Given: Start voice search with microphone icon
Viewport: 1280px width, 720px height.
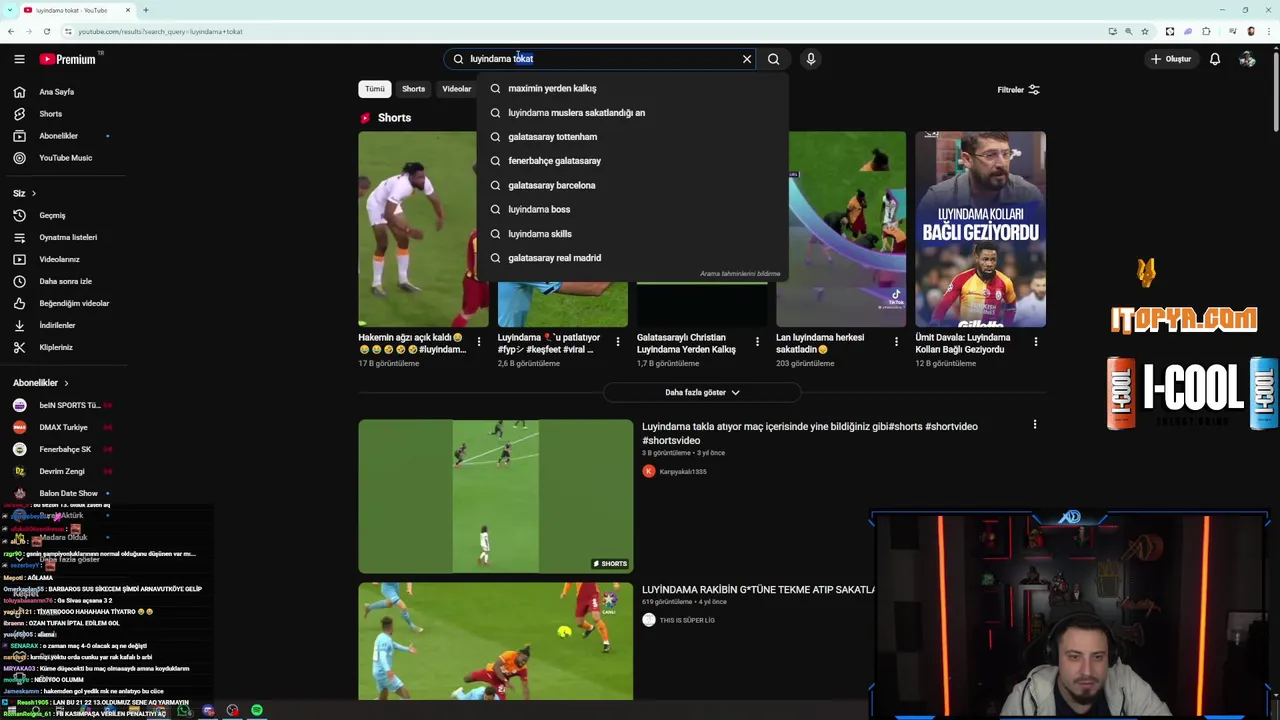Looking at the screenshot, I should click(811, 59).
